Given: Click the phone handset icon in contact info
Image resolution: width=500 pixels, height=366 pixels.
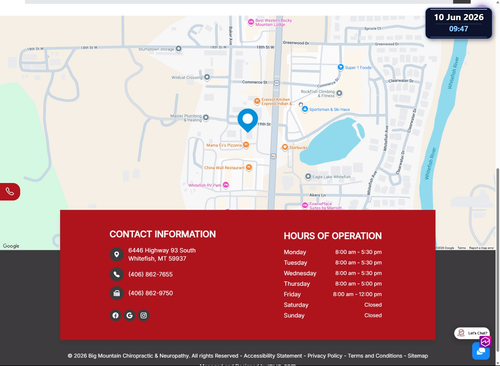Looking at the screenshot, I should coord(116,274).
